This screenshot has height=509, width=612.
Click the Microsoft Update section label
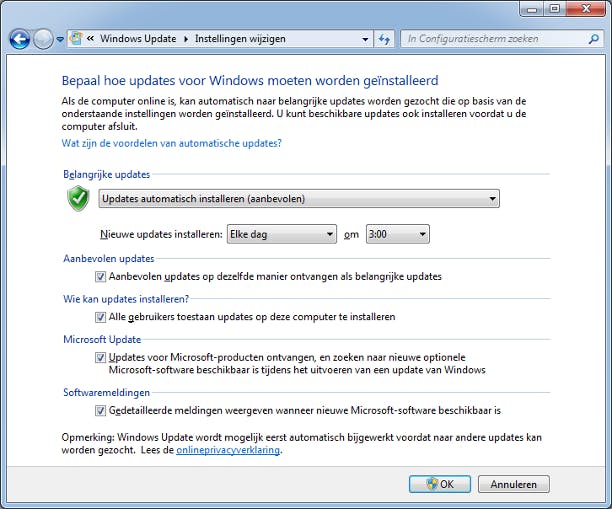tap(102, 340)
